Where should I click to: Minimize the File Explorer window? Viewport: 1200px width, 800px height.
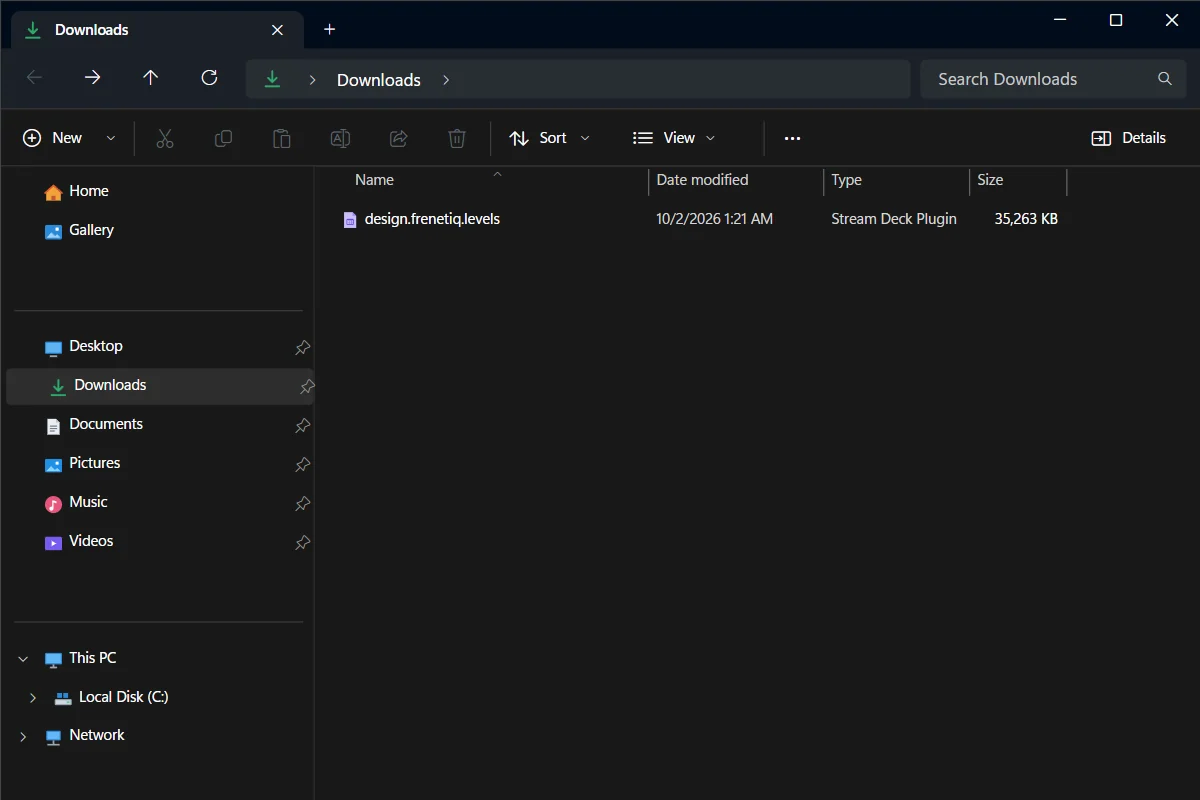[x=1062, y=20]
